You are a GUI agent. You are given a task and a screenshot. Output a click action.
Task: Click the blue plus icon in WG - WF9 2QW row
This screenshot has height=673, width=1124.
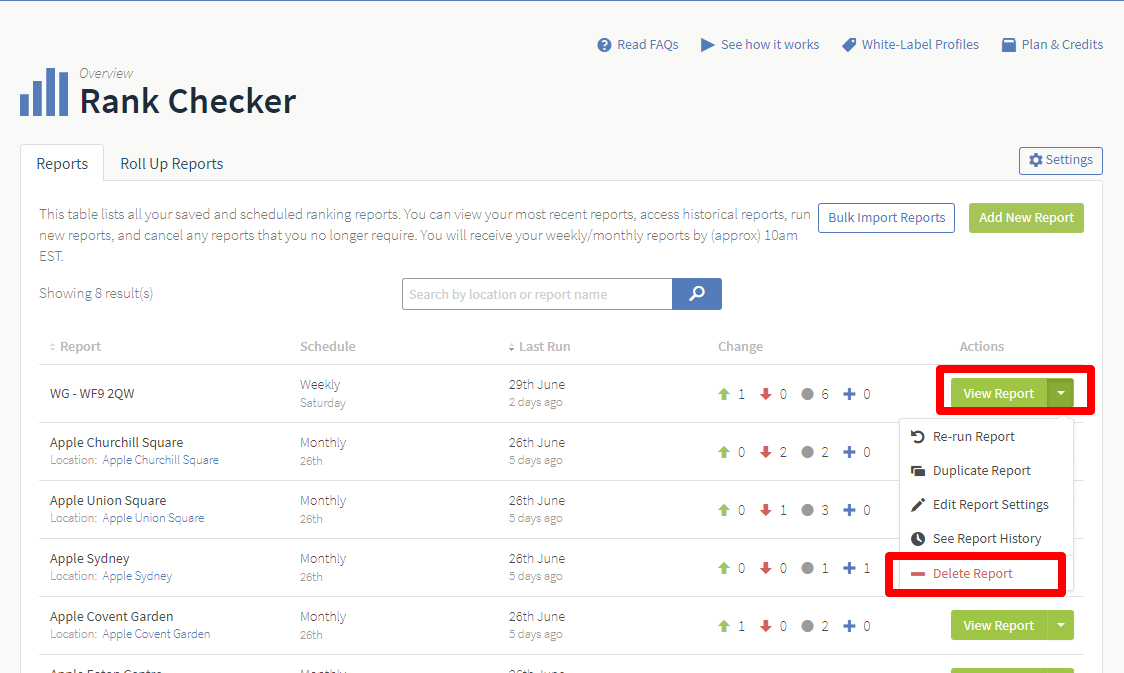849,394
